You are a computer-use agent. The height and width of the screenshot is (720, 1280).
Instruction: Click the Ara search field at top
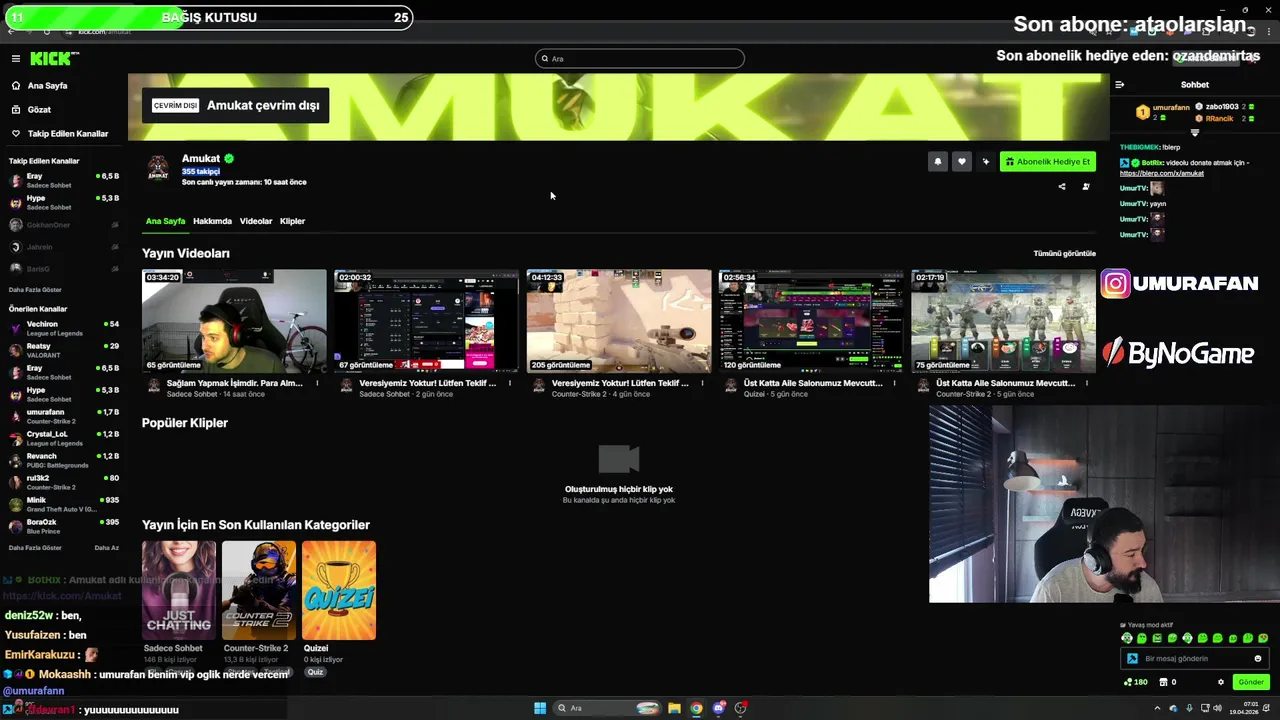tap(640, 59)
